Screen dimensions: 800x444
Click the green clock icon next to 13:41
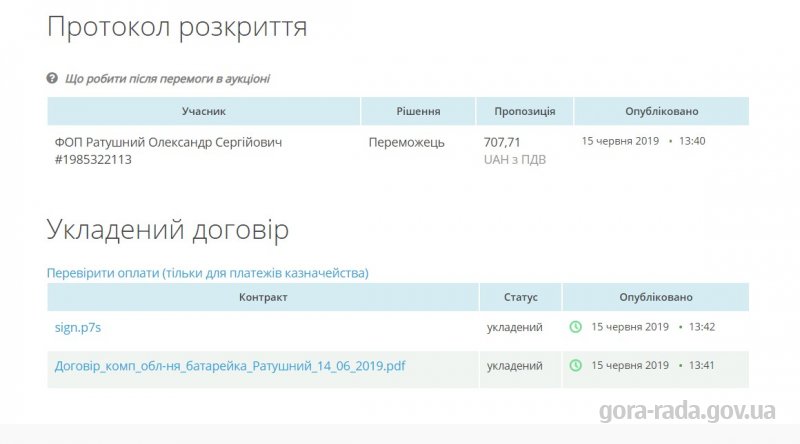[576, 365]
